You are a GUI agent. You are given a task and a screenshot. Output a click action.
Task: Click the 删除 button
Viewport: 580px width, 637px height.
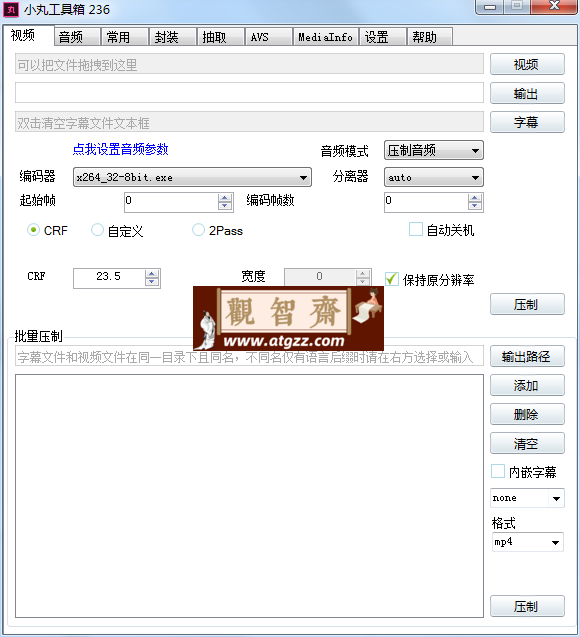(x=527, y=414)
